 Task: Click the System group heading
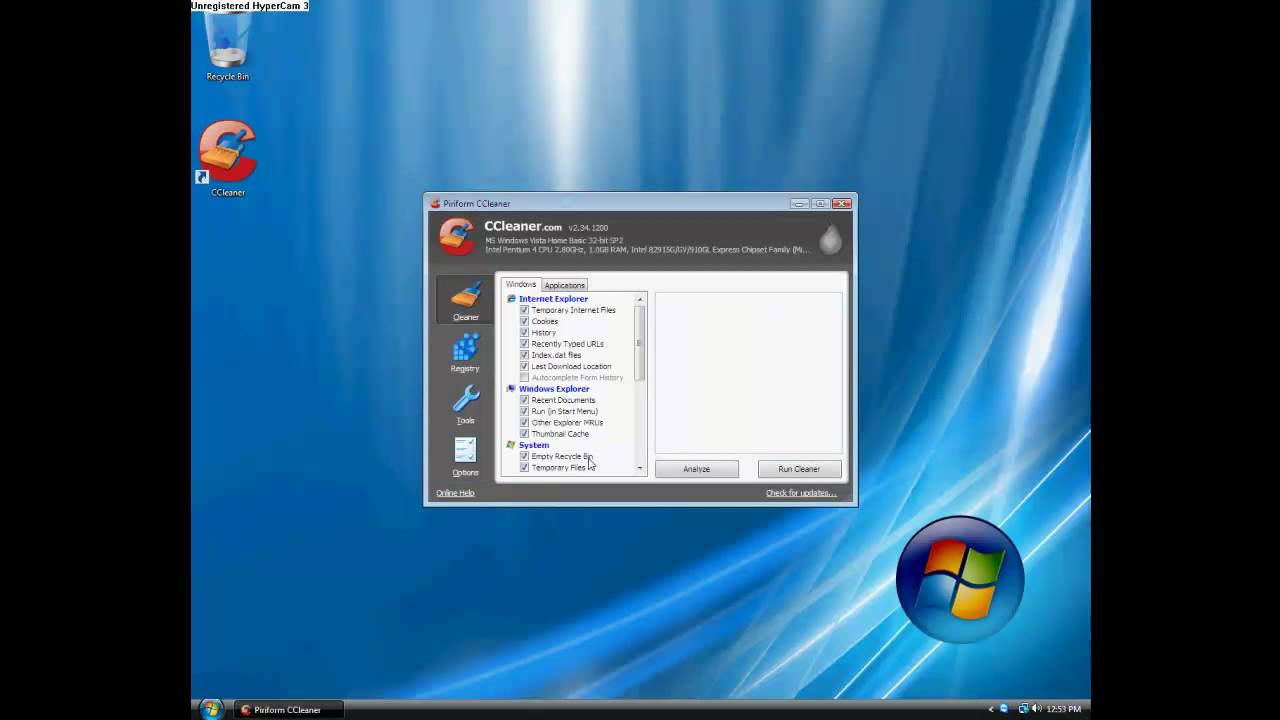[x=534, y=445]
